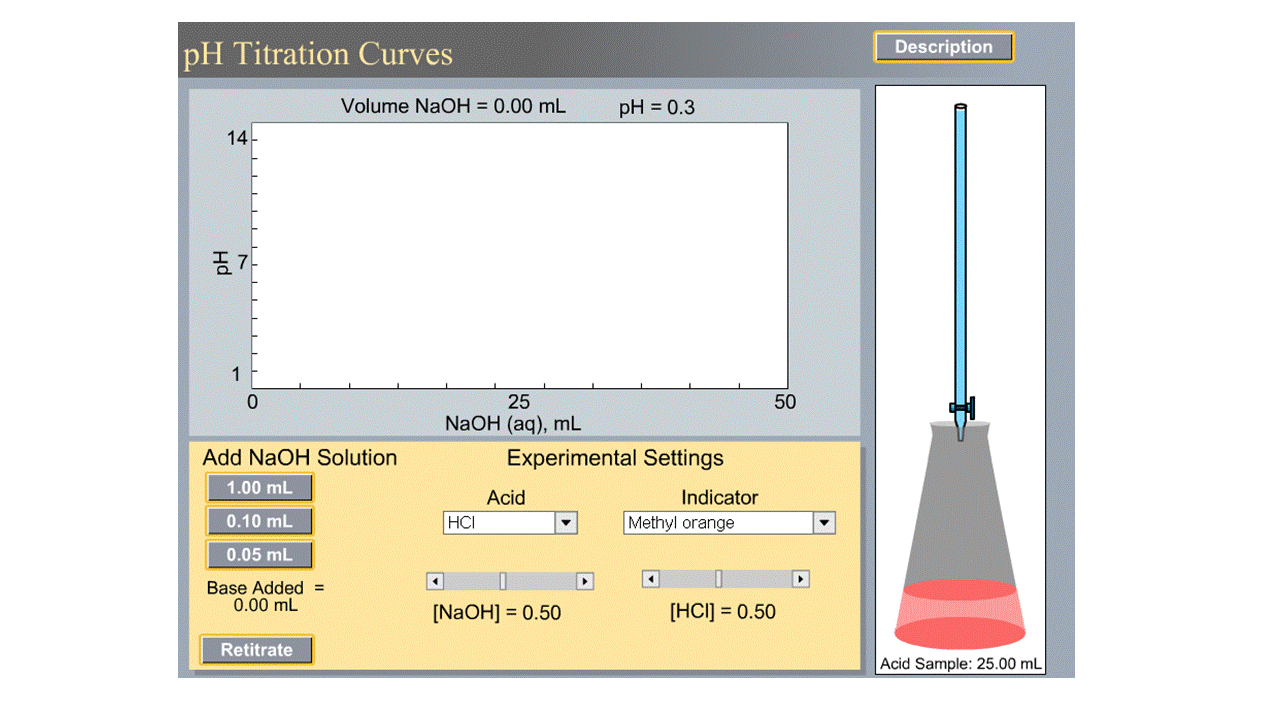Click the [HCl] concentration slider thumb
The height and width of the screenshot is (720, 1280).
pos(718,578)
